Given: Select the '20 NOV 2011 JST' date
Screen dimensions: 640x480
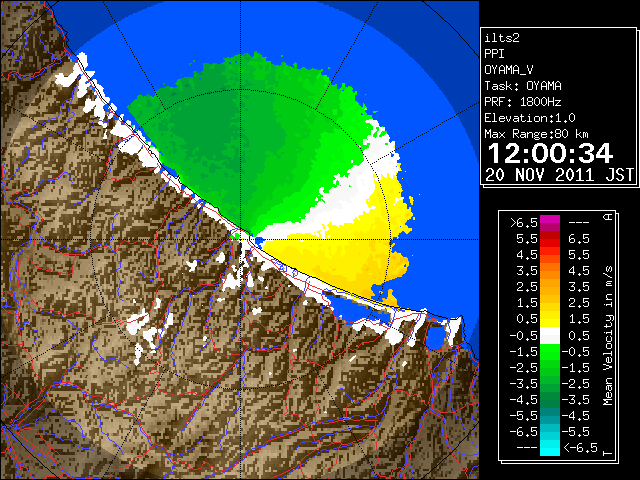Looking at the screenshot, I should tap(560, 175).
